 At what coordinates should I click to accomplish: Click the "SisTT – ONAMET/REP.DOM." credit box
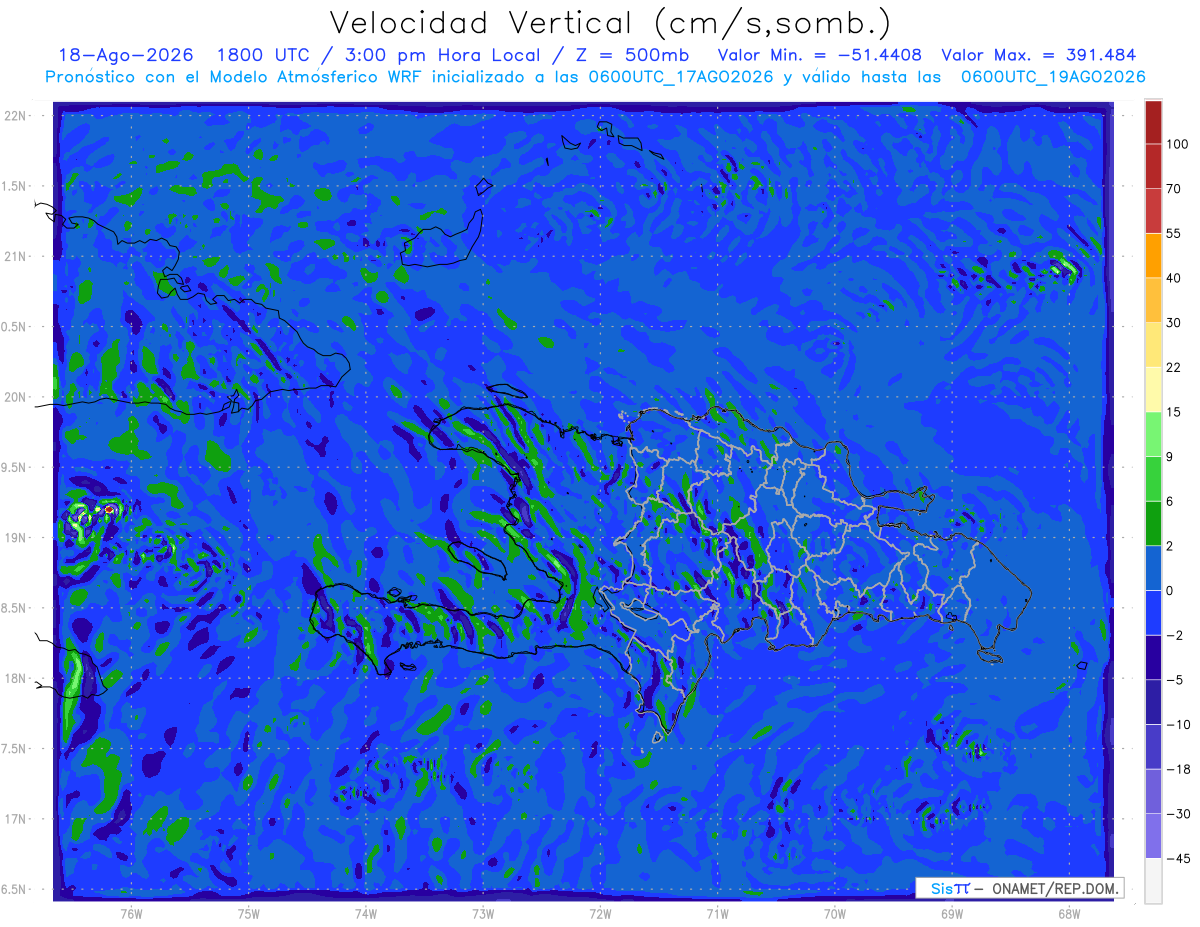(x=1020, y=888)
